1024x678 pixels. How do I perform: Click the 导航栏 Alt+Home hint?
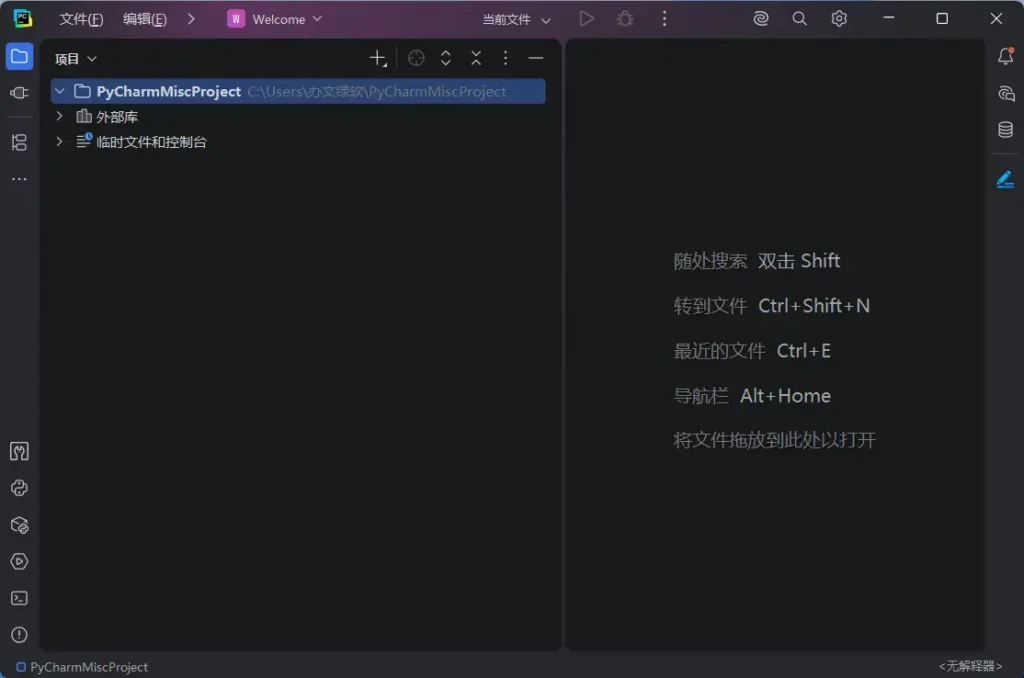click(752, 396)
